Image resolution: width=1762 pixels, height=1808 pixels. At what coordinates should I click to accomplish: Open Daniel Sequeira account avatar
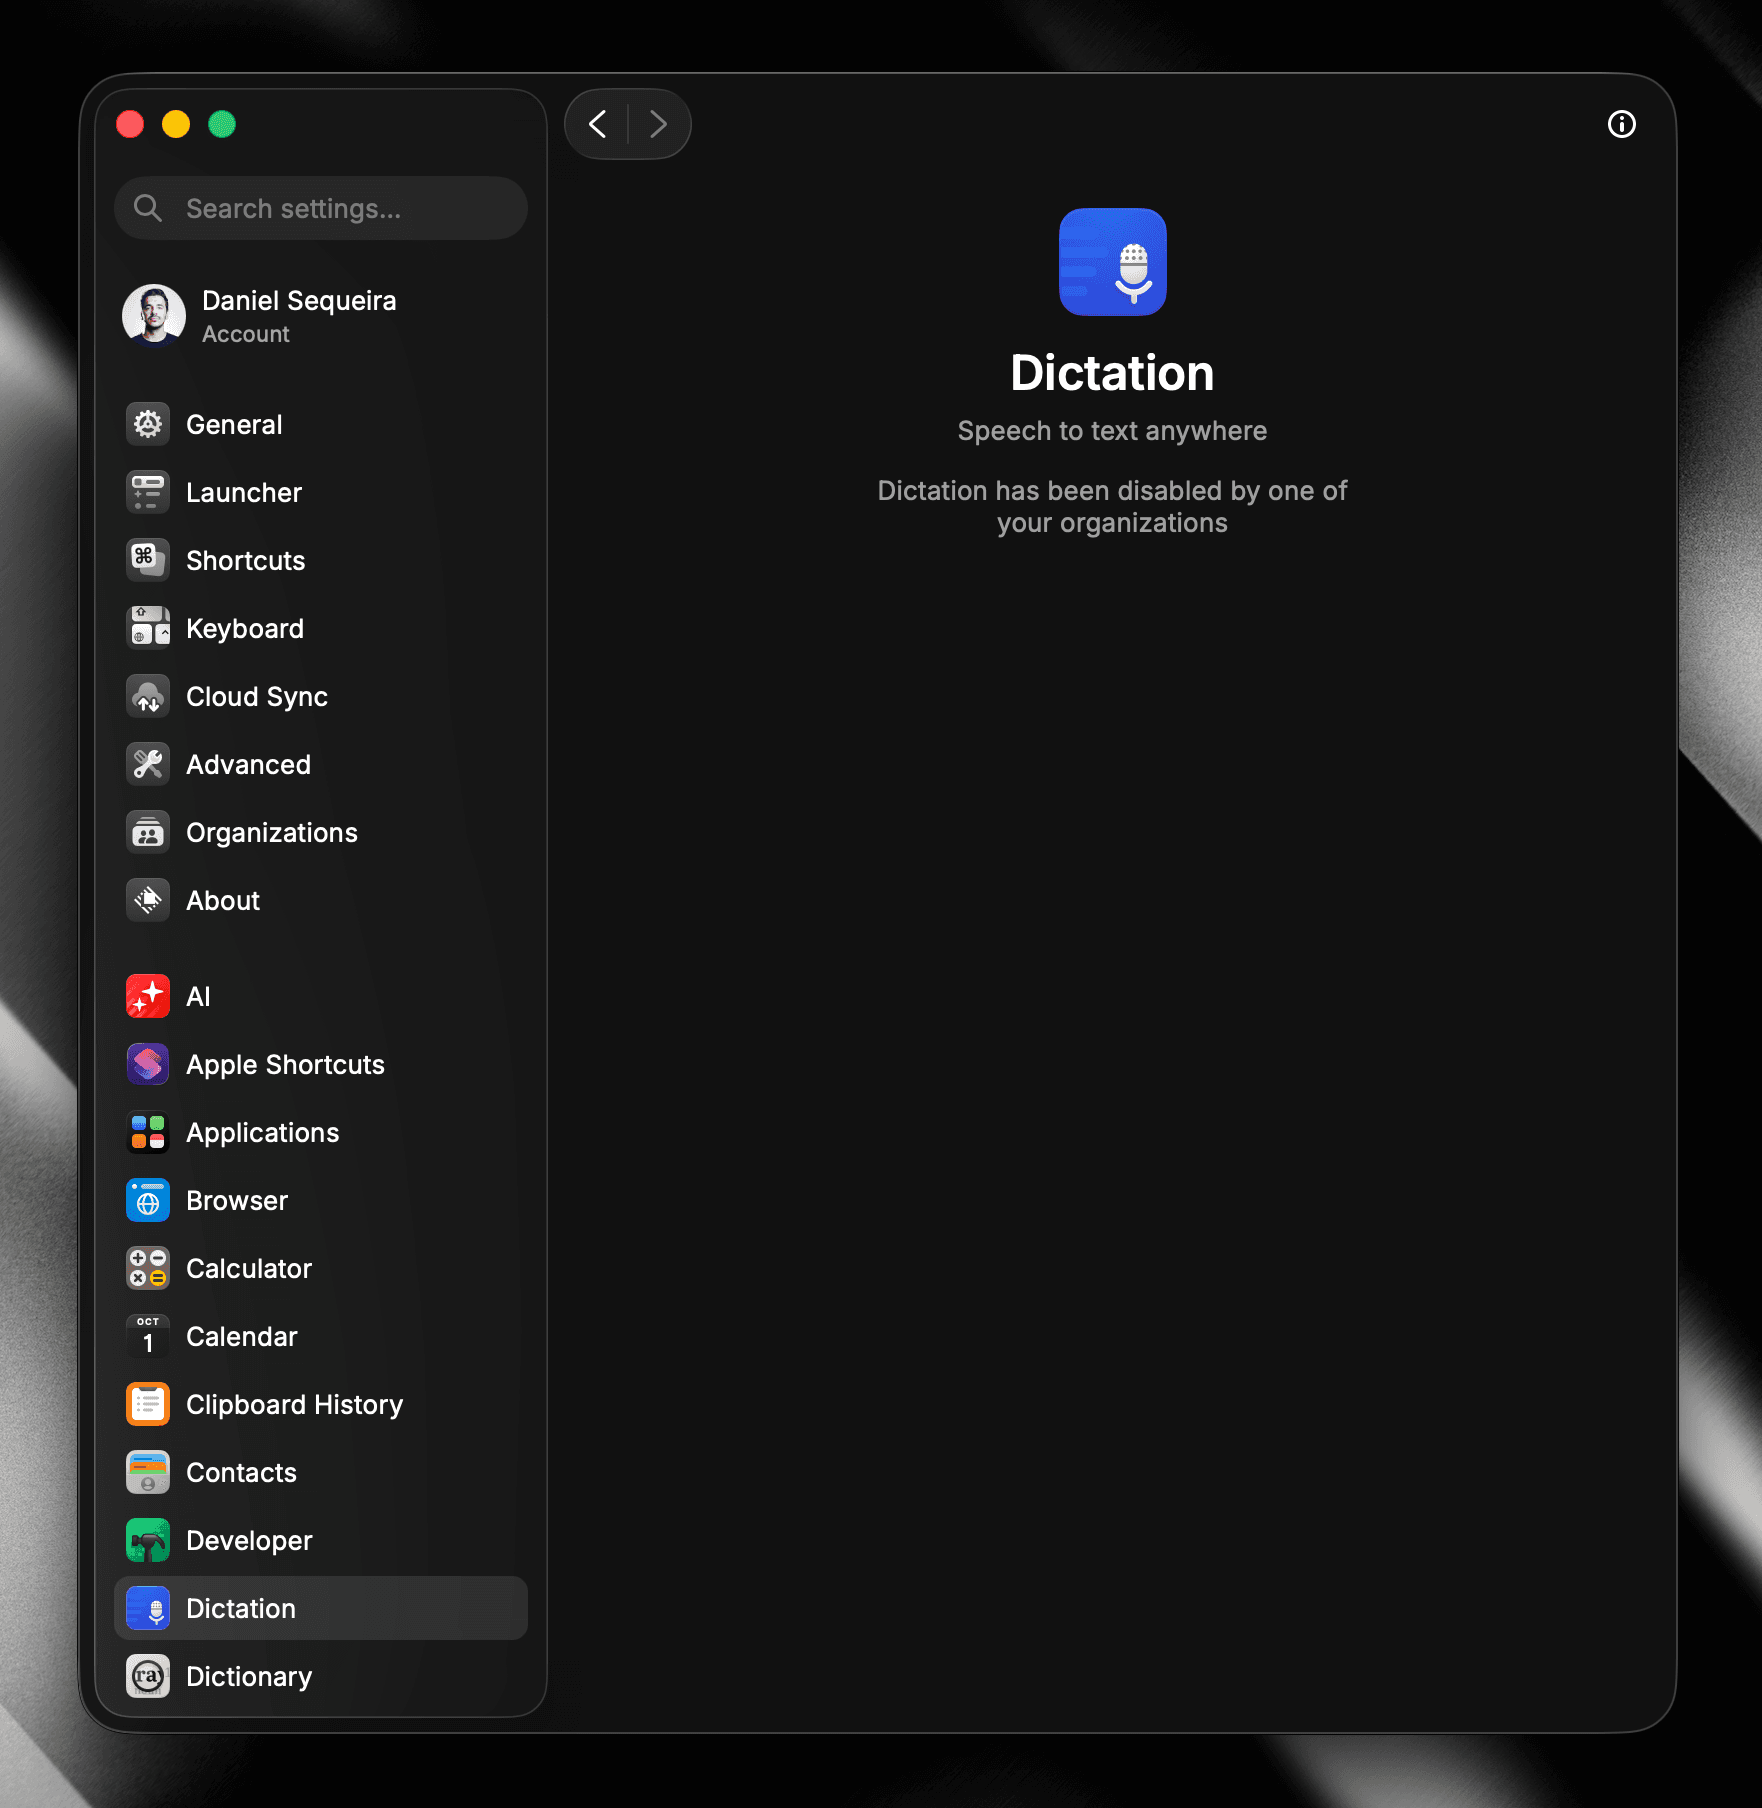[154, 316]
